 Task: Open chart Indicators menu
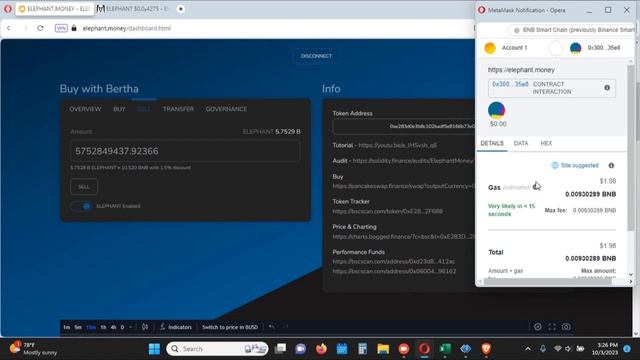tap(176, 327)
